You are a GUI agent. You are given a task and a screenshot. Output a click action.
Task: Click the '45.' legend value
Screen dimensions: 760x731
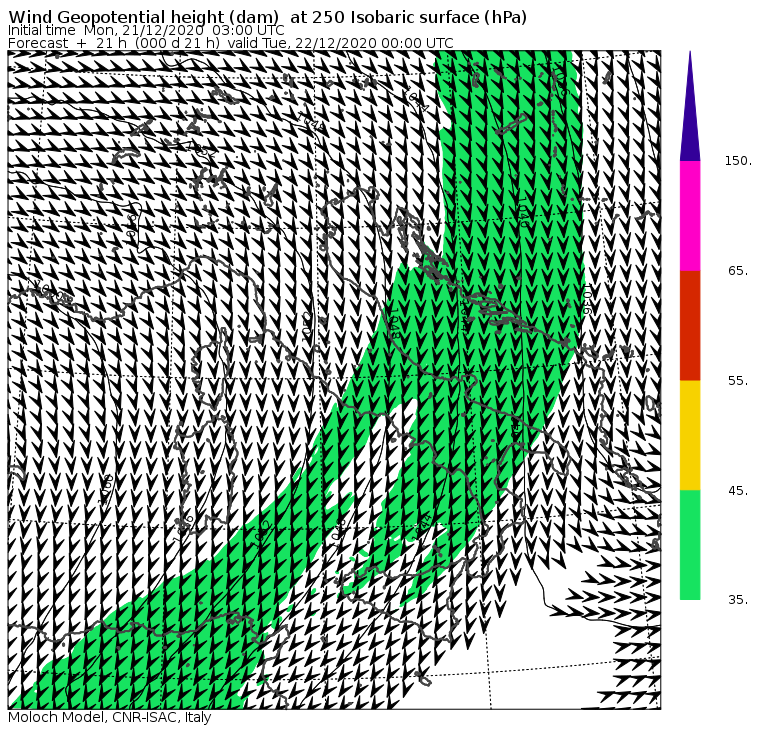click(738, 491)
